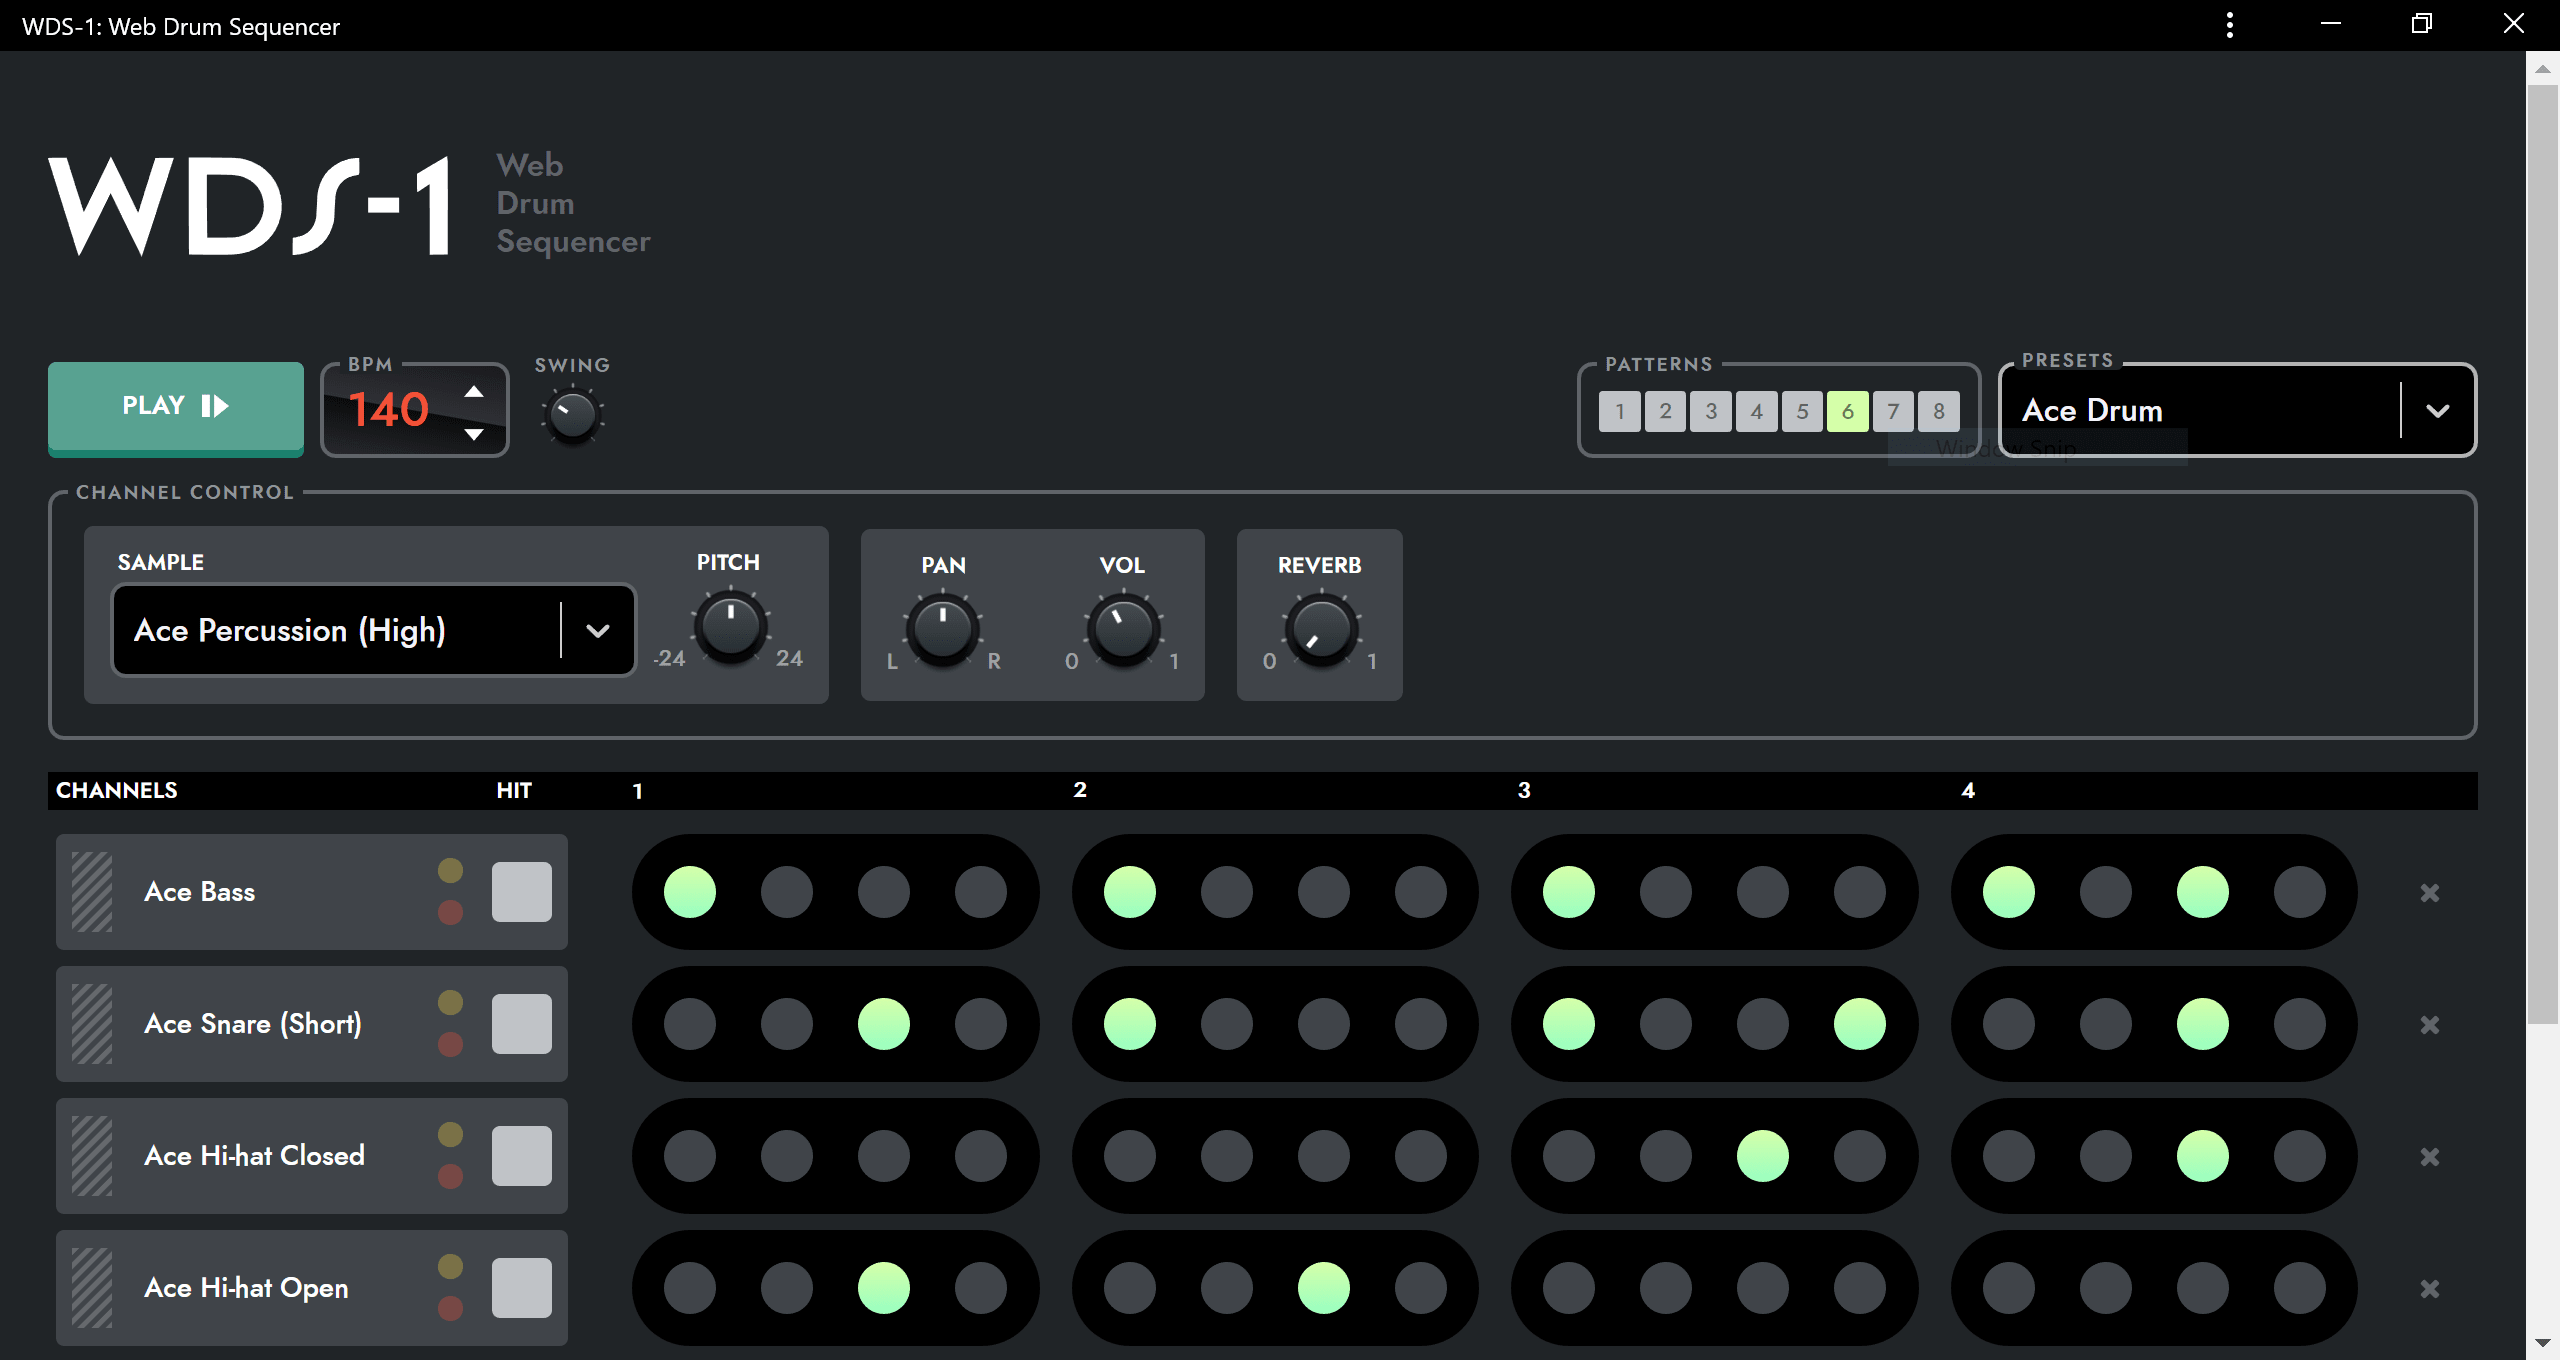The image size is (2560, 1360).
Task: Trigger the Ace Hi-hat Open HIT pad
Action: coord(522,1288)
